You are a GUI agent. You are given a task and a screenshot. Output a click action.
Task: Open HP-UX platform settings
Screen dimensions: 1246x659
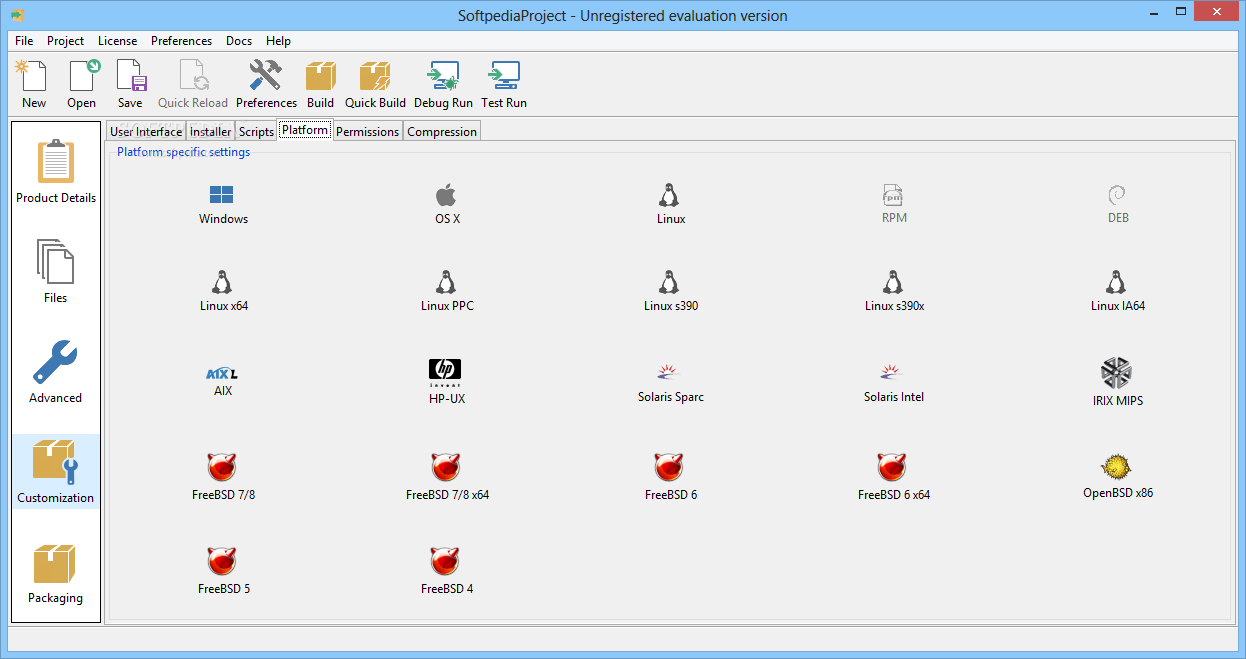pos(447,382)
